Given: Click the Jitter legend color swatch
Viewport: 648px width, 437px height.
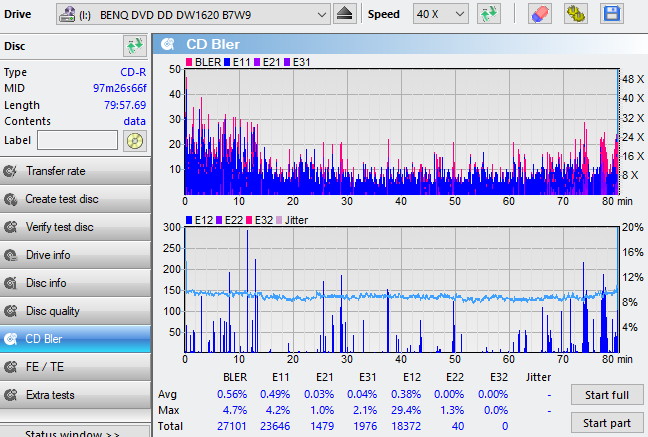Looking at the screenshot, I should pyautogui.click(x=279, y=220).
